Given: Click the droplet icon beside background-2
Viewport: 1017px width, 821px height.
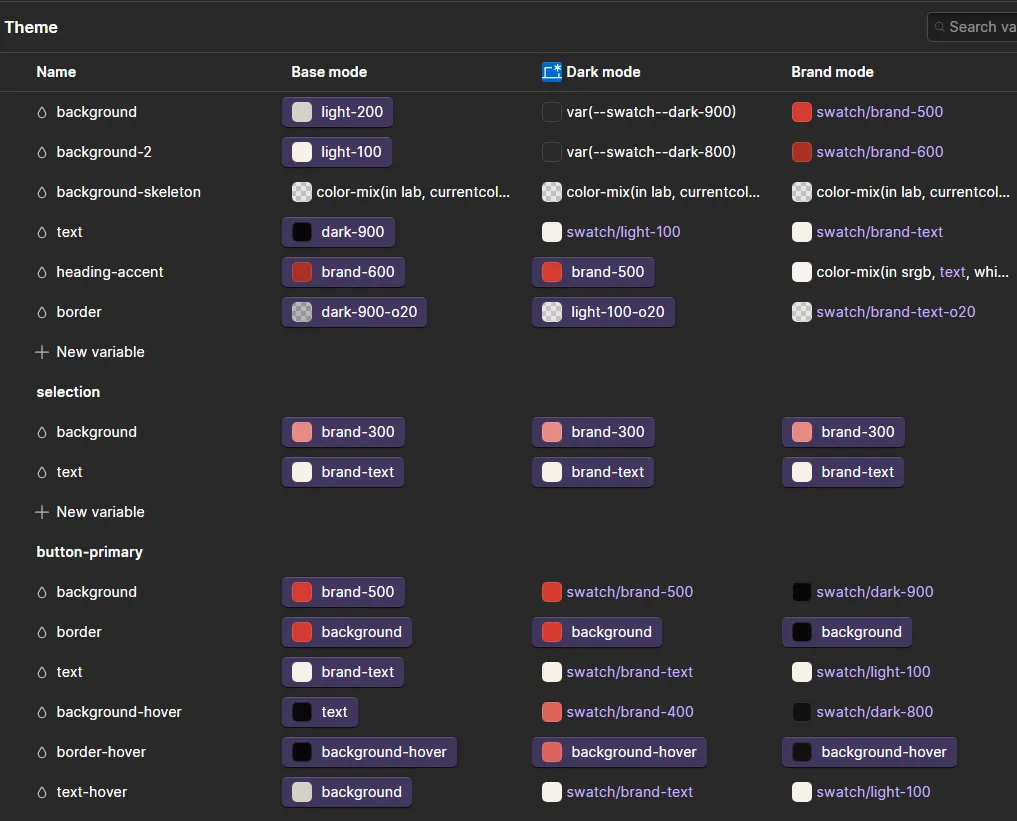Looking at the screenshot, I should pos(42,152).
